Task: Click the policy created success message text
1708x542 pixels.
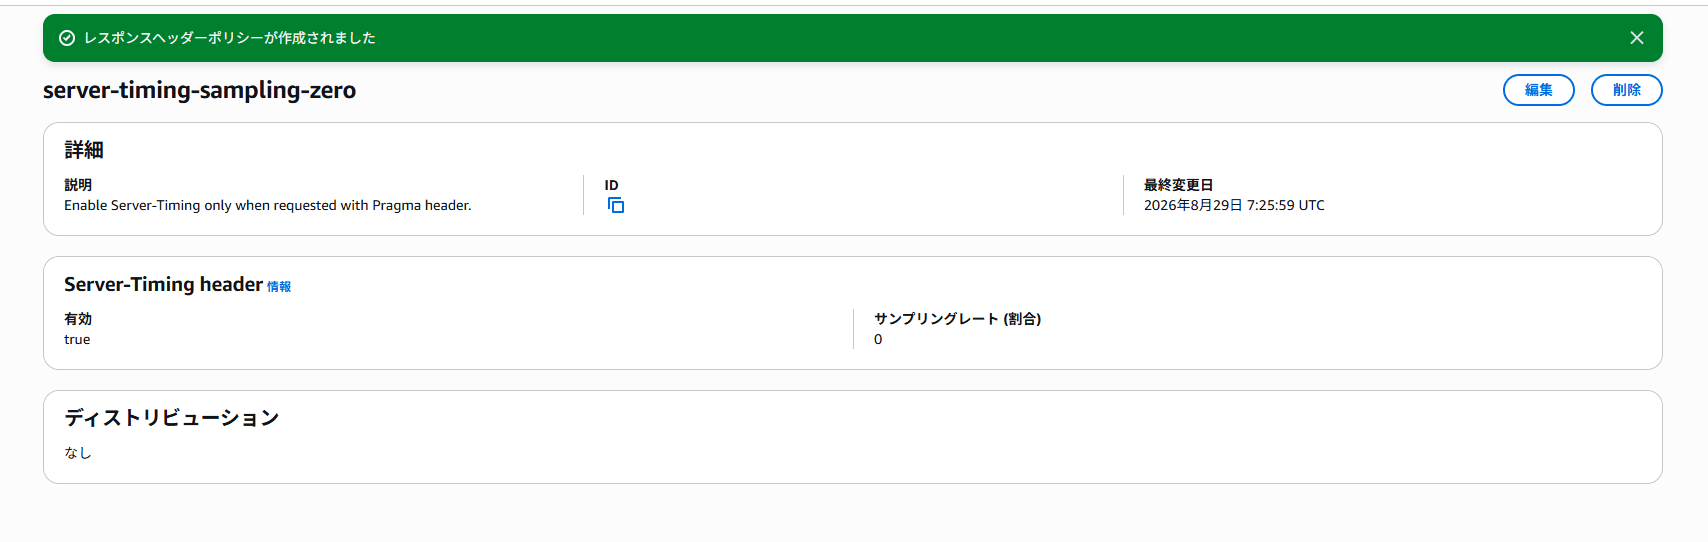Action: coord(230,38)
